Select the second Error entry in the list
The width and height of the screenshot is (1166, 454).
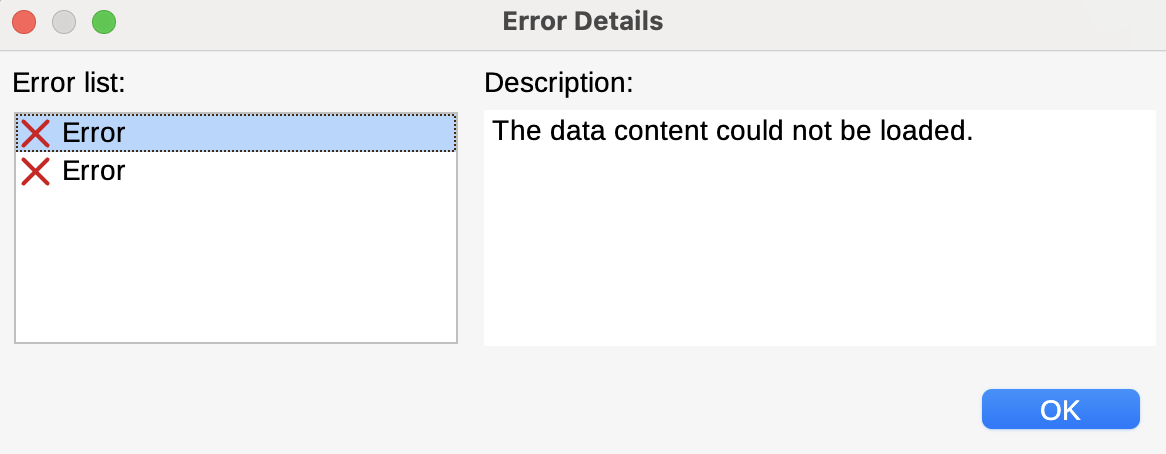[236, 171]
